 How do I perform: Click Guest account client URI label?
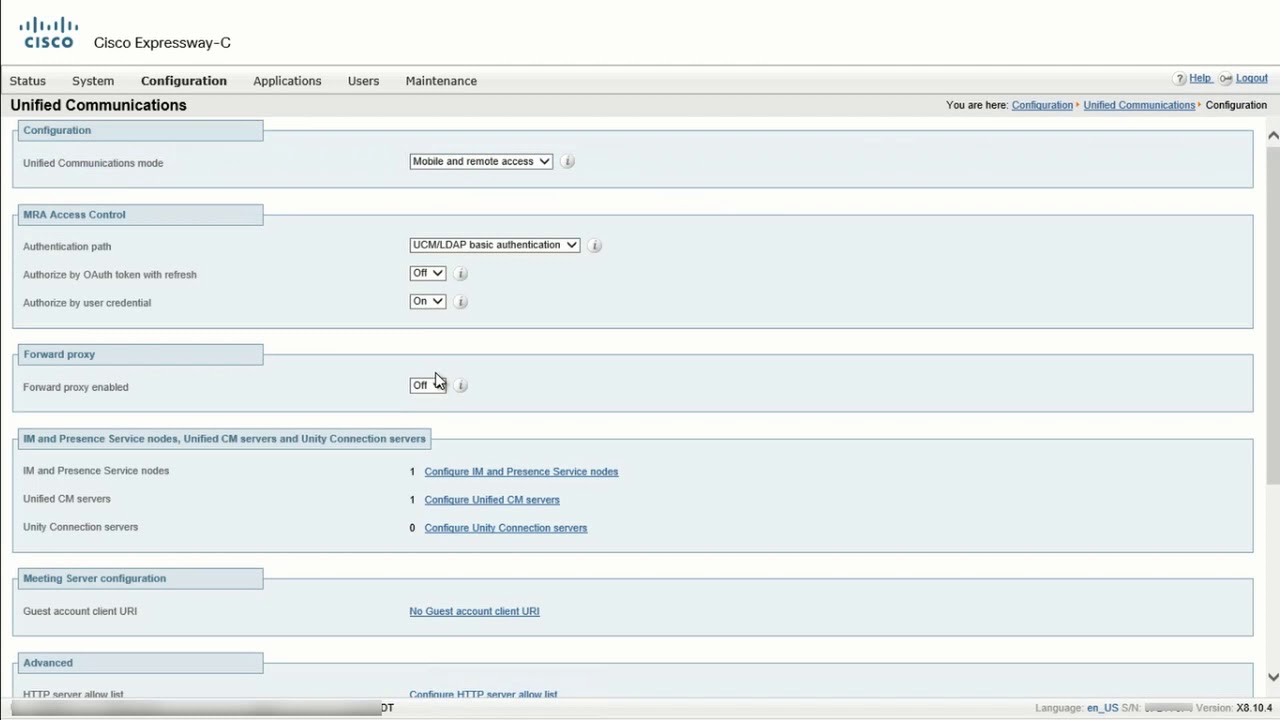pyautogui.click(x=80, y=611)
